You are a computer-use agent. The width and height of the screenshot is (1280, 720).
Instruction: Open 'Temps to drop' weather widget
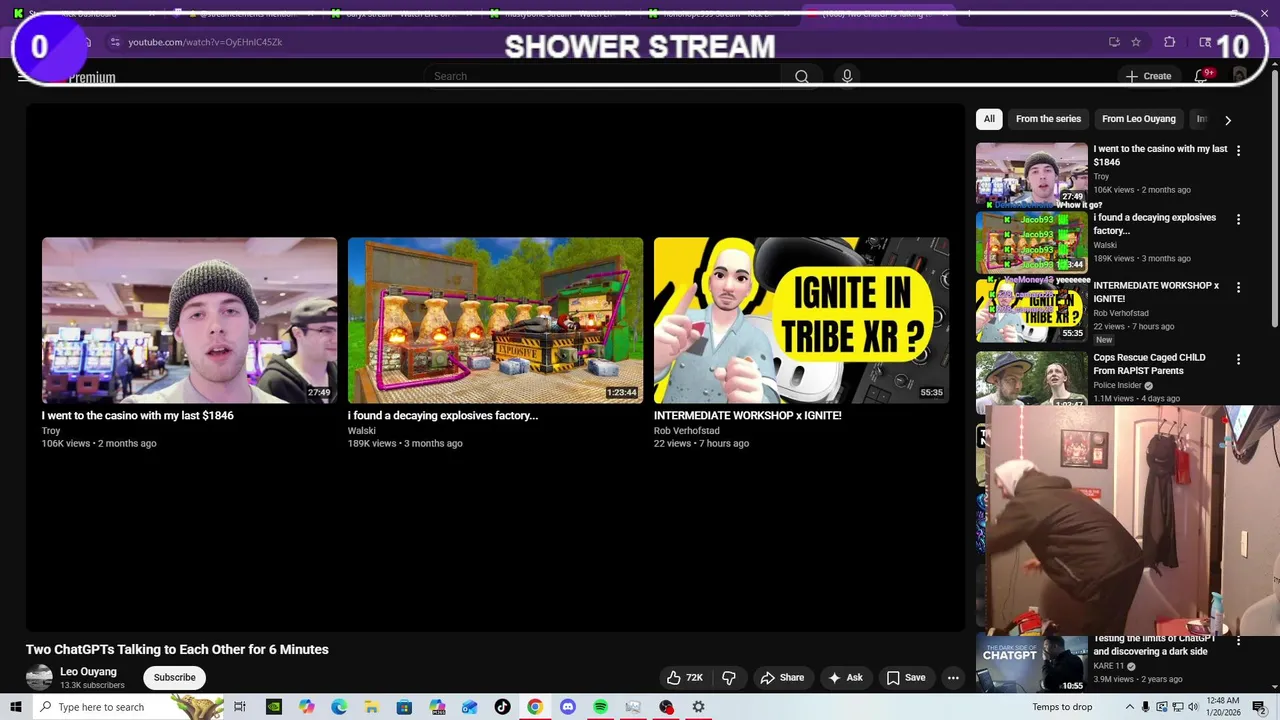click(1062, 707)
